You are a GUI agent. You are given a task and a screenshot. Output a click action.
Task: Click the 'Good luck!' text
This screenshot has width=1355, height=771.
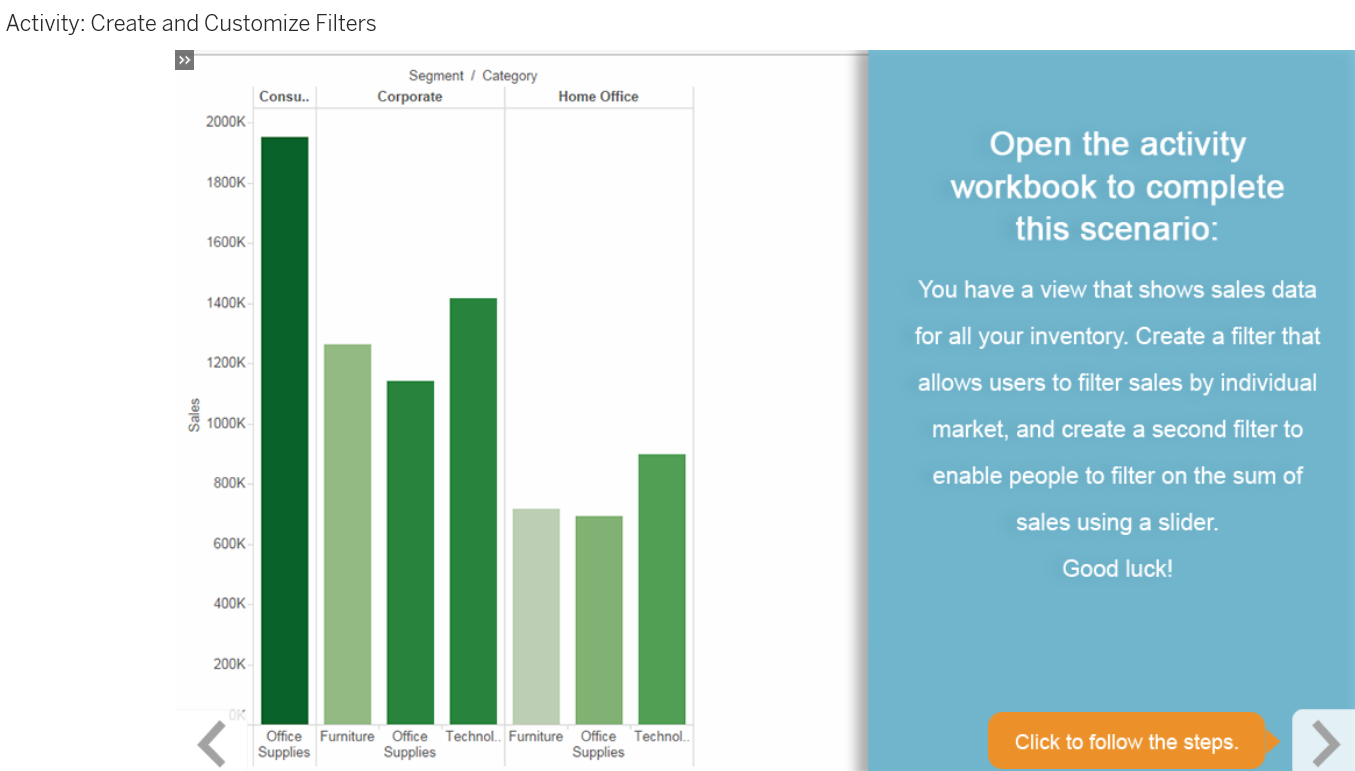coord(1117,569)
